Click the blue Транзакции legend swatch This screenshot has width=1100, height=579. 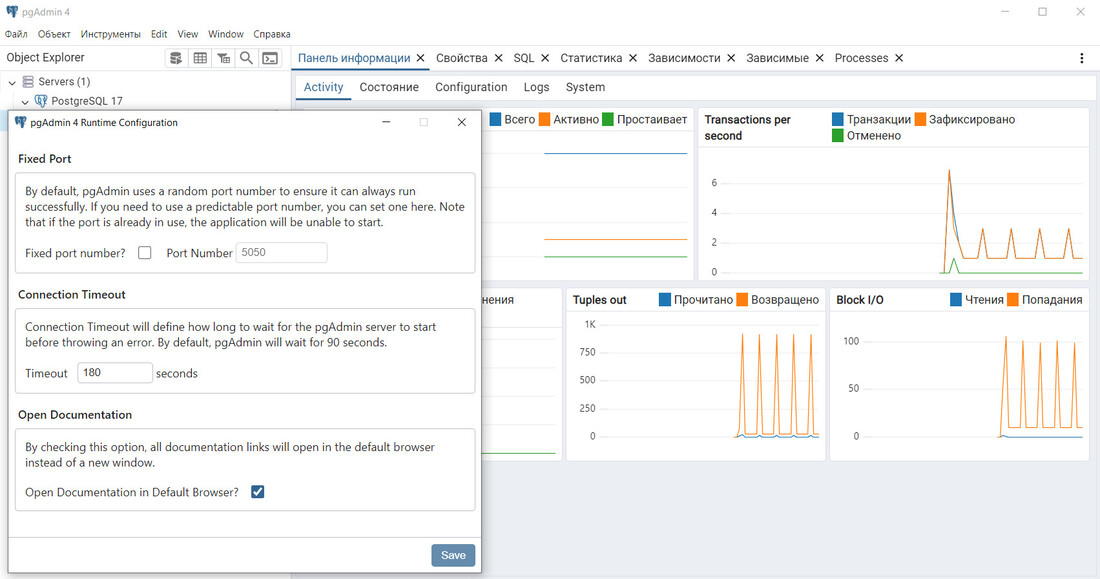[838, 119]
